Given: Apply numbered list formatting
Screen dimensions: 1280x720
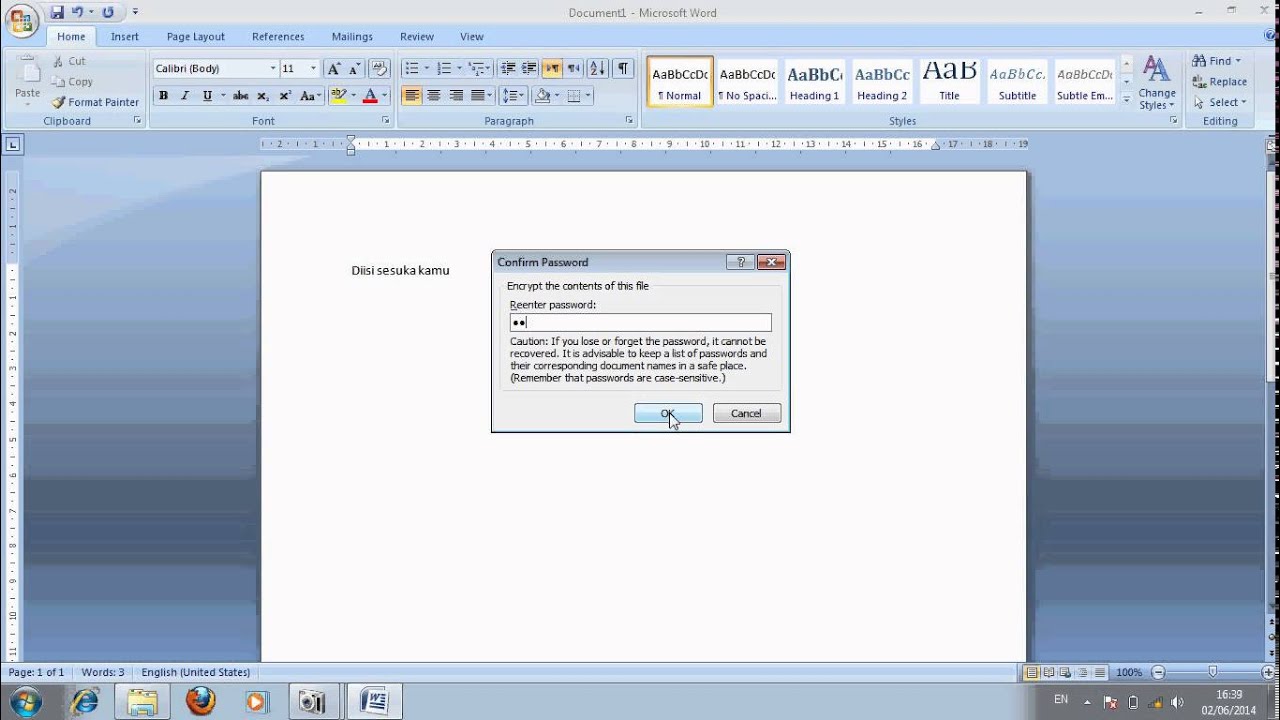Looking at the screenshot, I should click(x=444, y=68).
